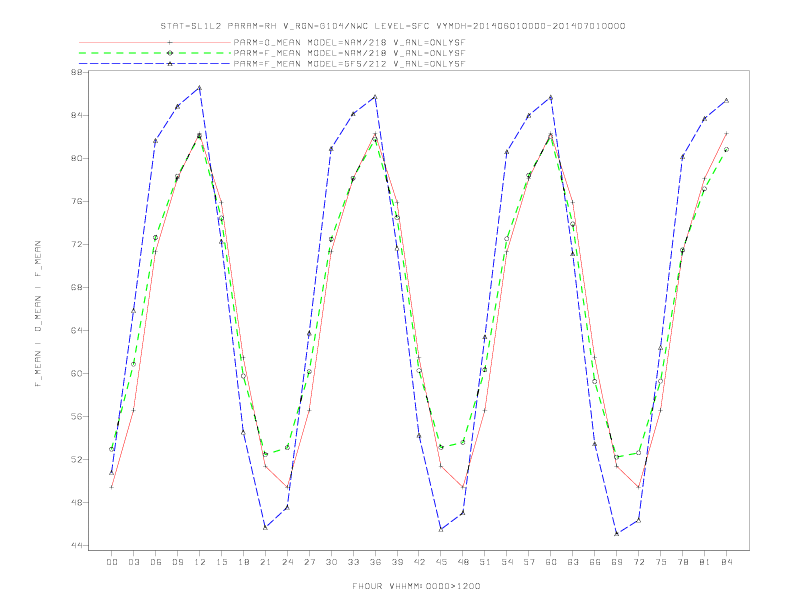
Task: Click the x-axis tick label 12
Action: pos(200,562)
